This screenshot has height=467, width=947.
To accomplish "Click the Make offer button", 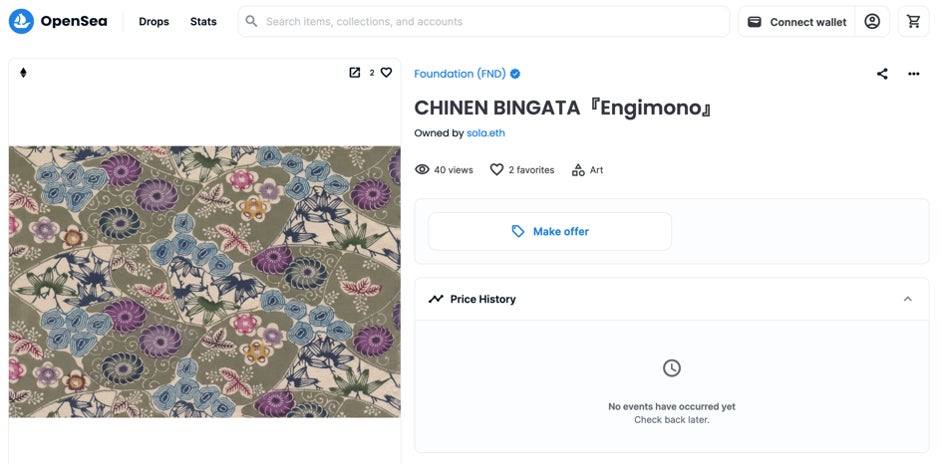I will 550,231.
